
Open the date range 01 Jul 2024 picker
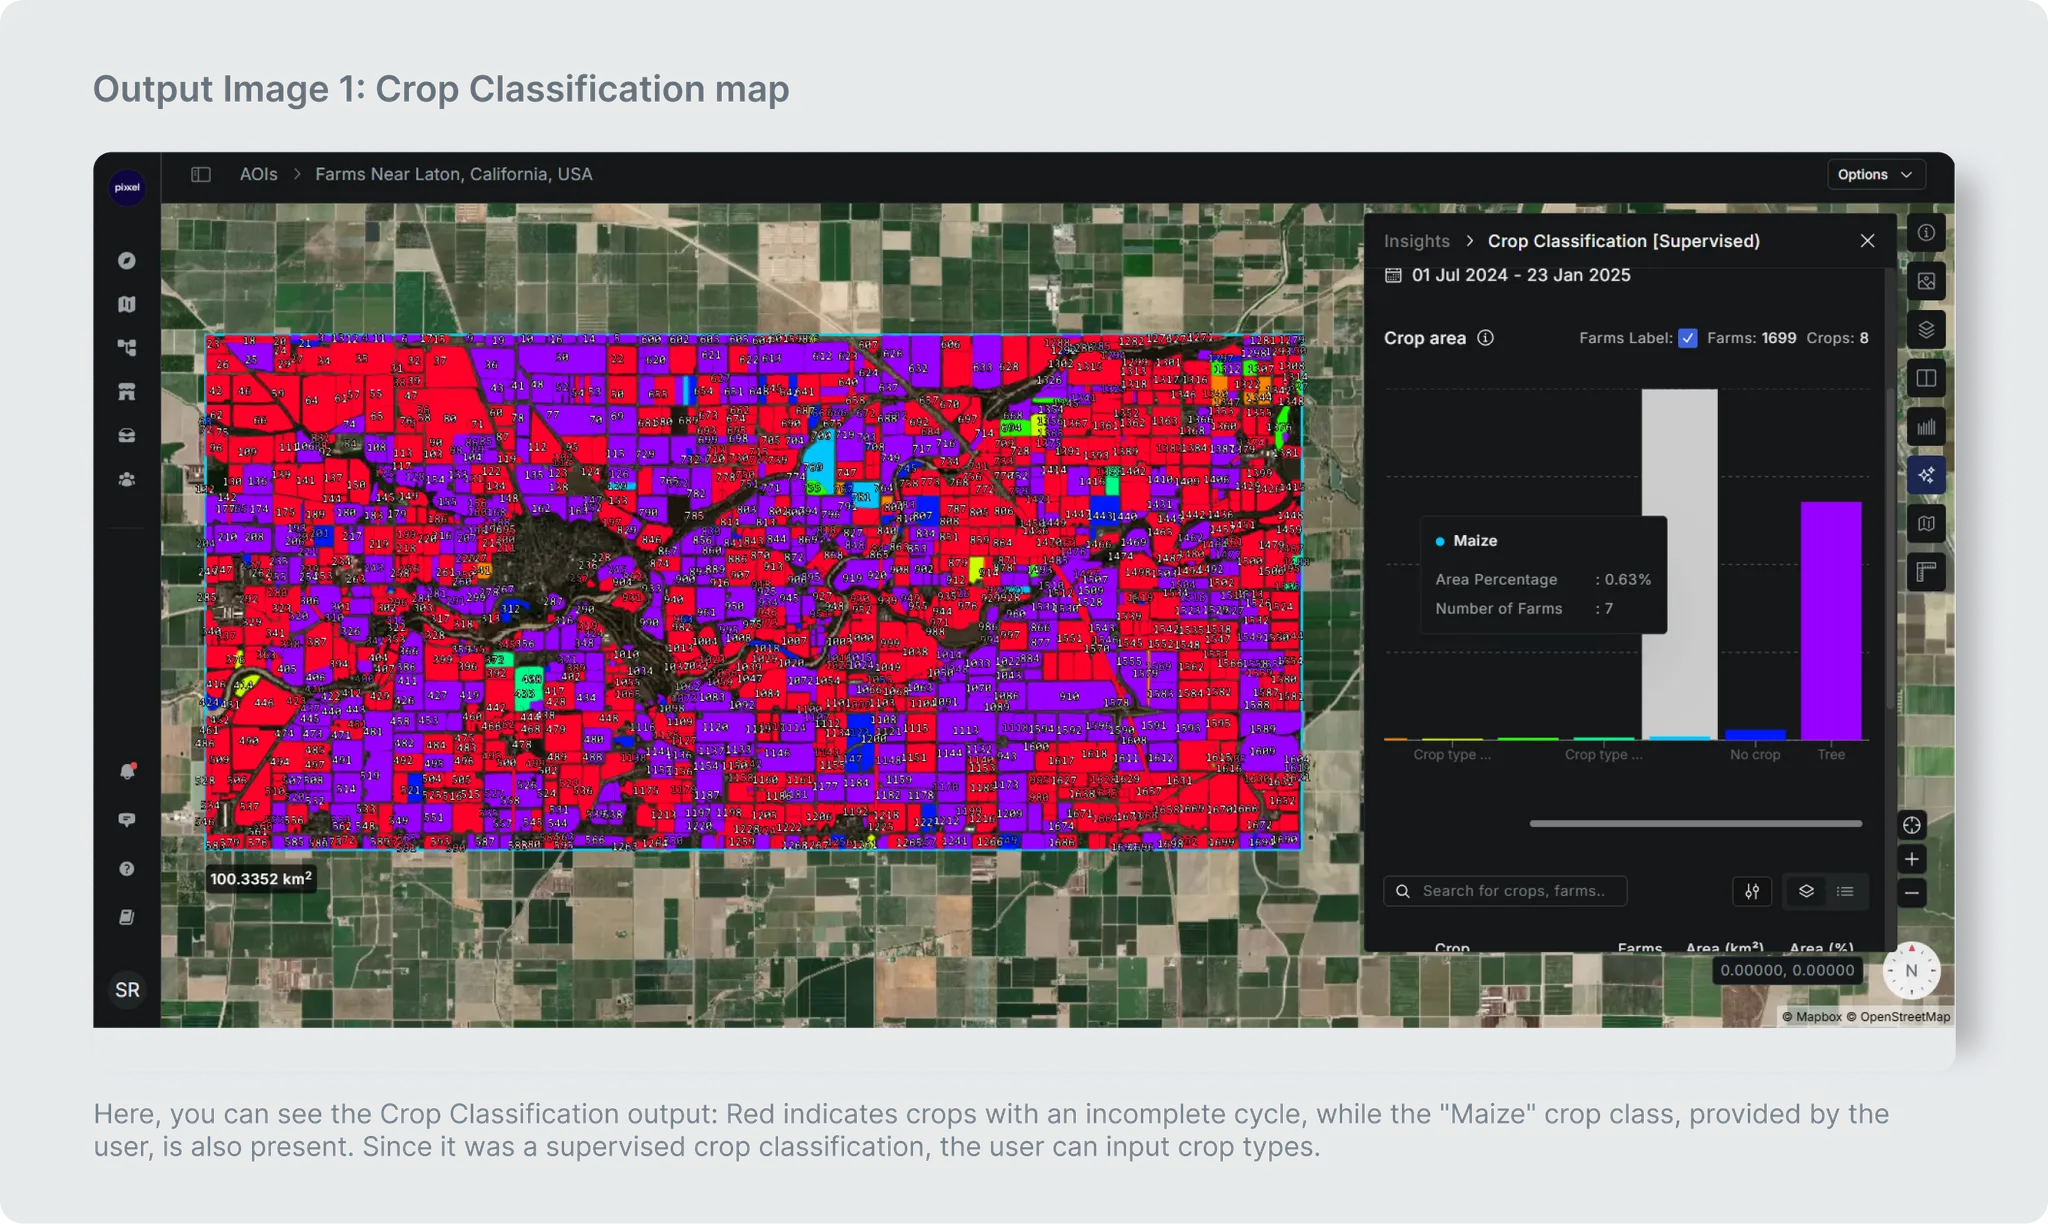pos(1520,275)
